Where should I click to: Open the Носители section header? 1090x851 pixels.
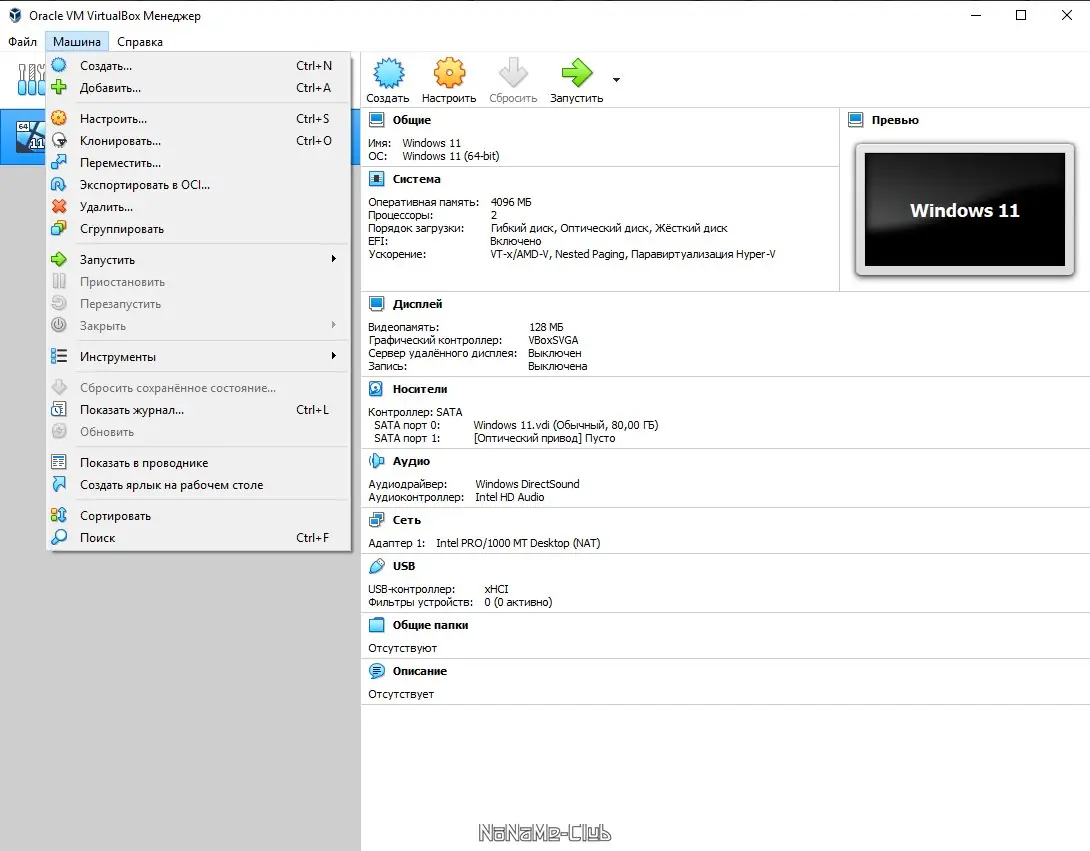[x=420, y=389]
